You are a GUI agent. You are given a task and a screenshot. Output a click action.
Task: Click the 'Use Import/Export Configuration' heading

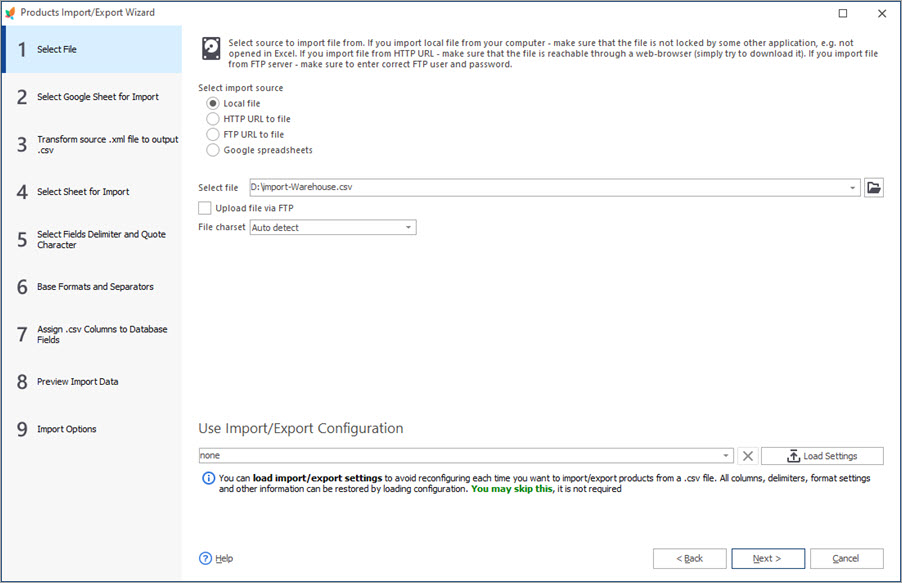pyautogui.click(x=301, y=428)
